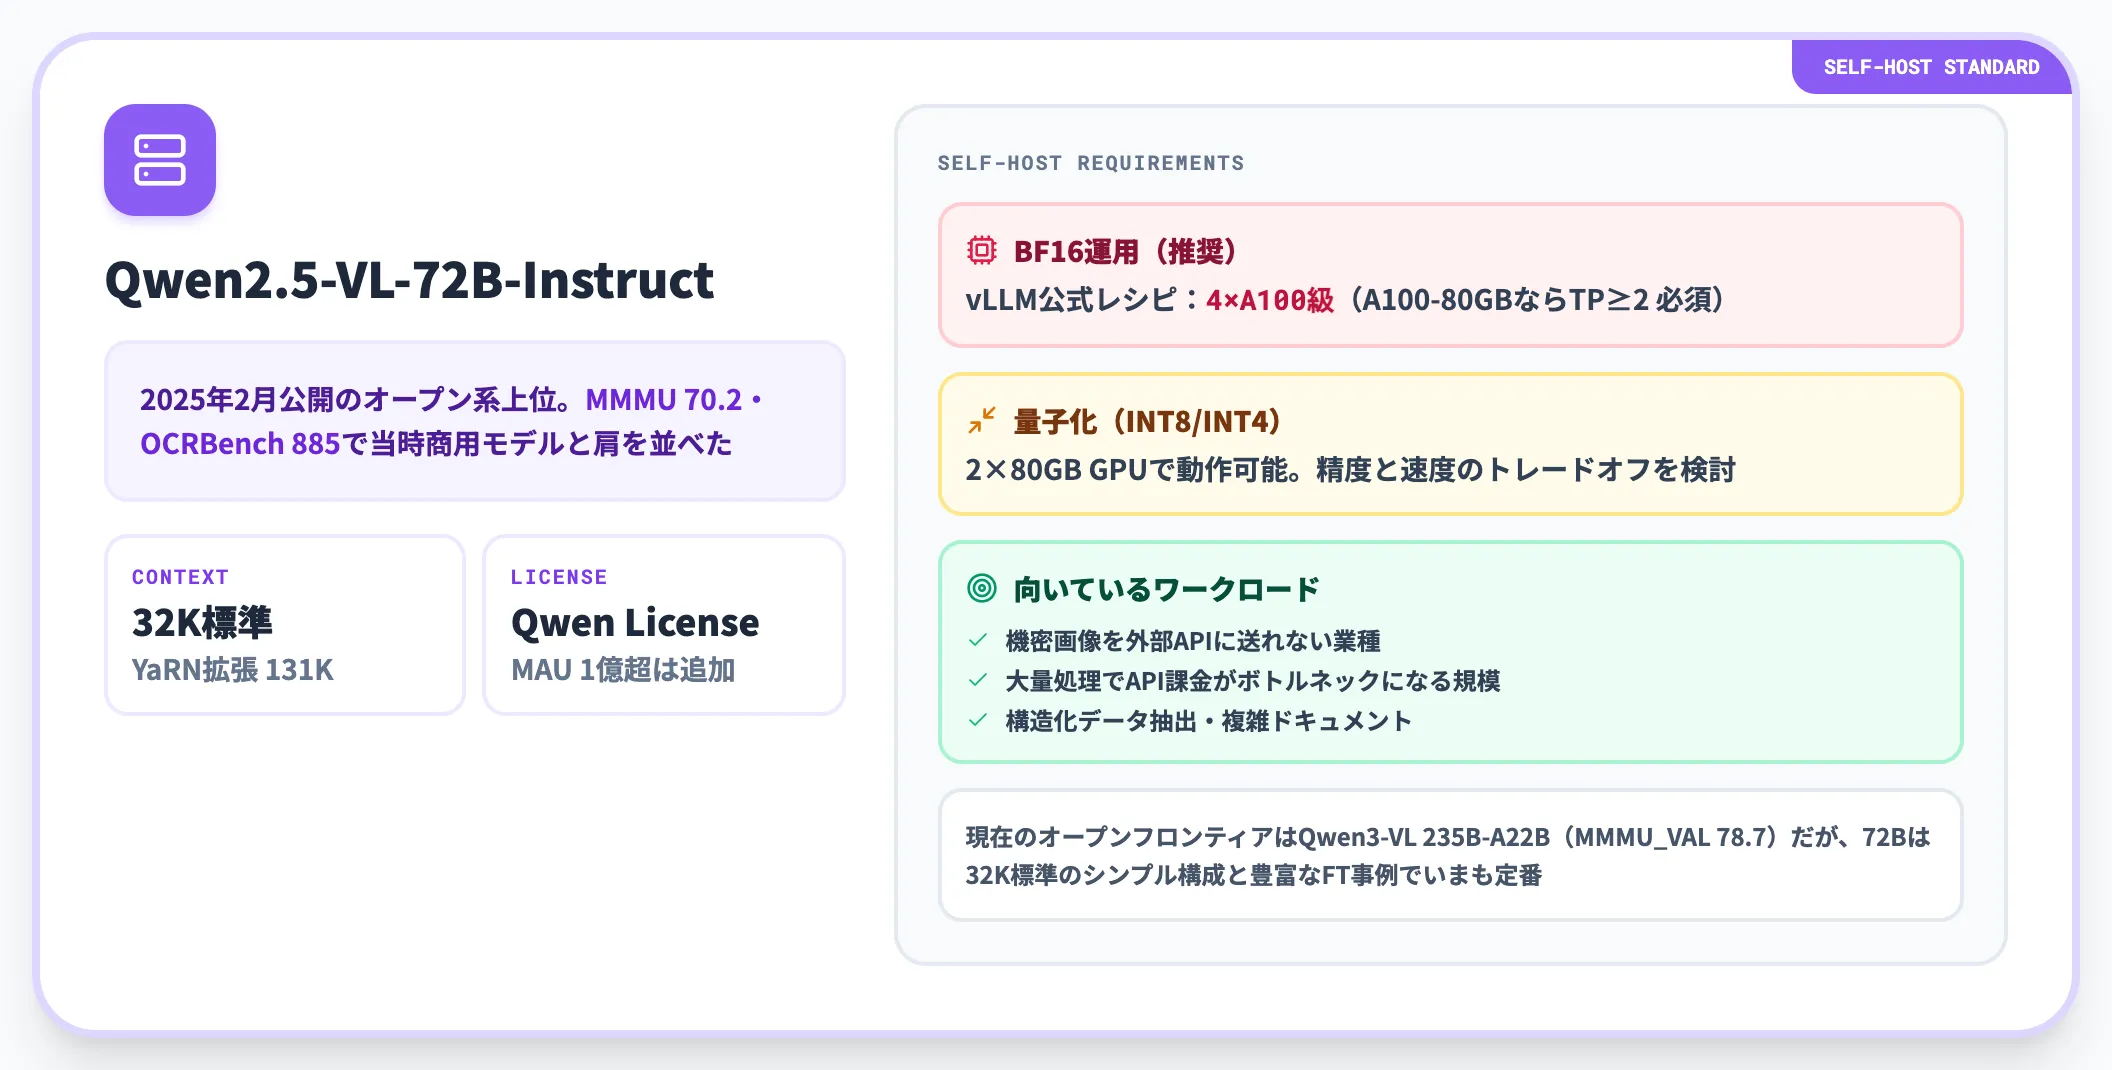
Task: Open the LICENSE Qwen License card
Action: pyautogui.click(x=664, y=625)
